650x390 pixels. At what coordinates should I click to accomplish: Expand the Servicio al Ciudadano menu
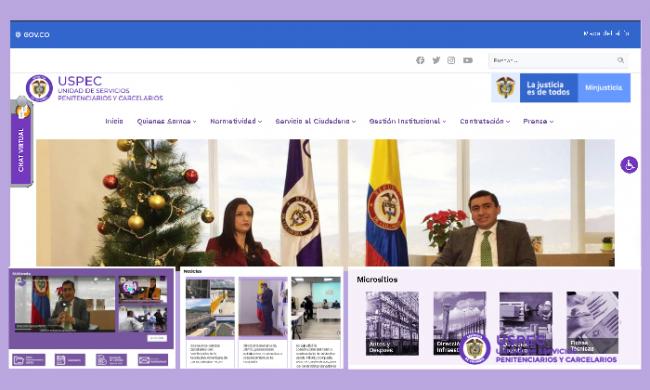point(315,121)
